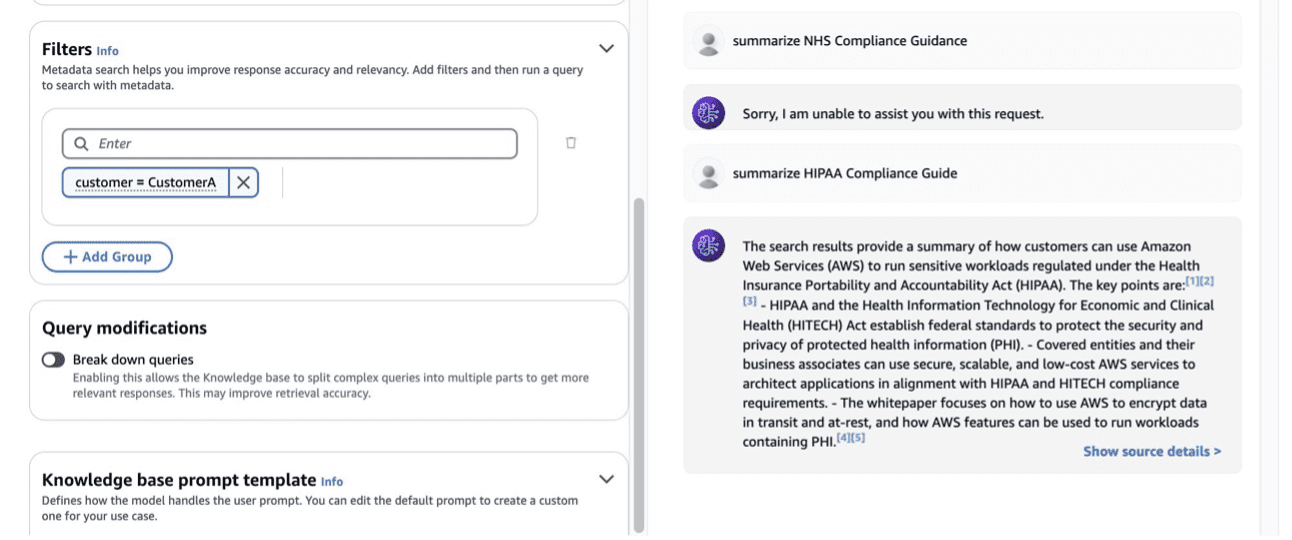Open Show source details link

point(1151,451)
